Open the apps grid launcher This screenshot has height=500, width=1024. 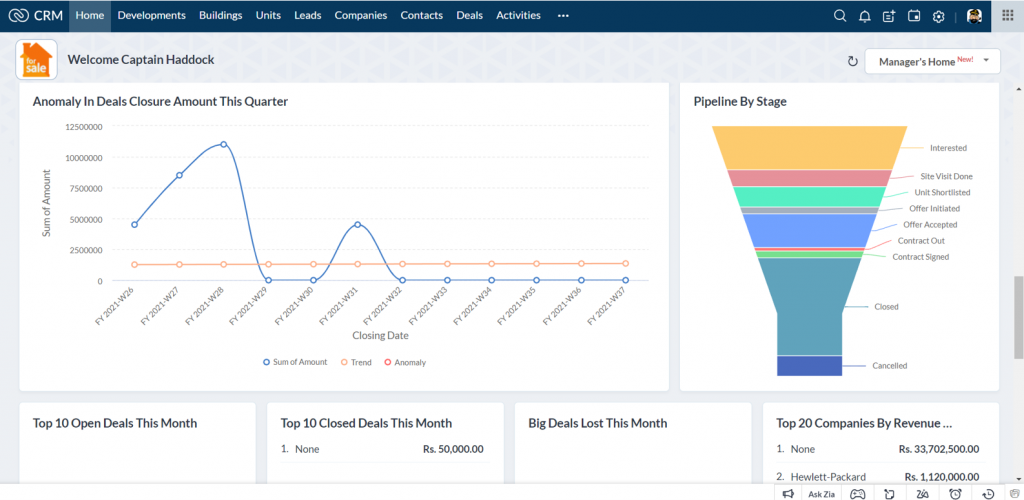[x=1008, y=16]
